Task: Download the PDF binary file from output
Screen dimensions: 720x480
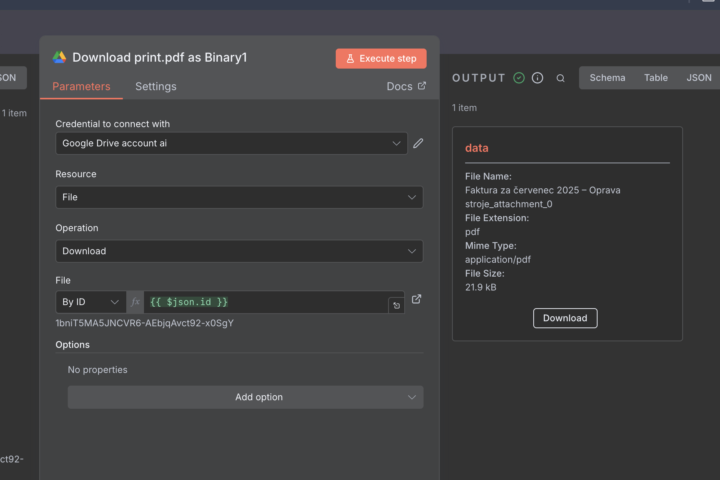Action: click(565, 318)
